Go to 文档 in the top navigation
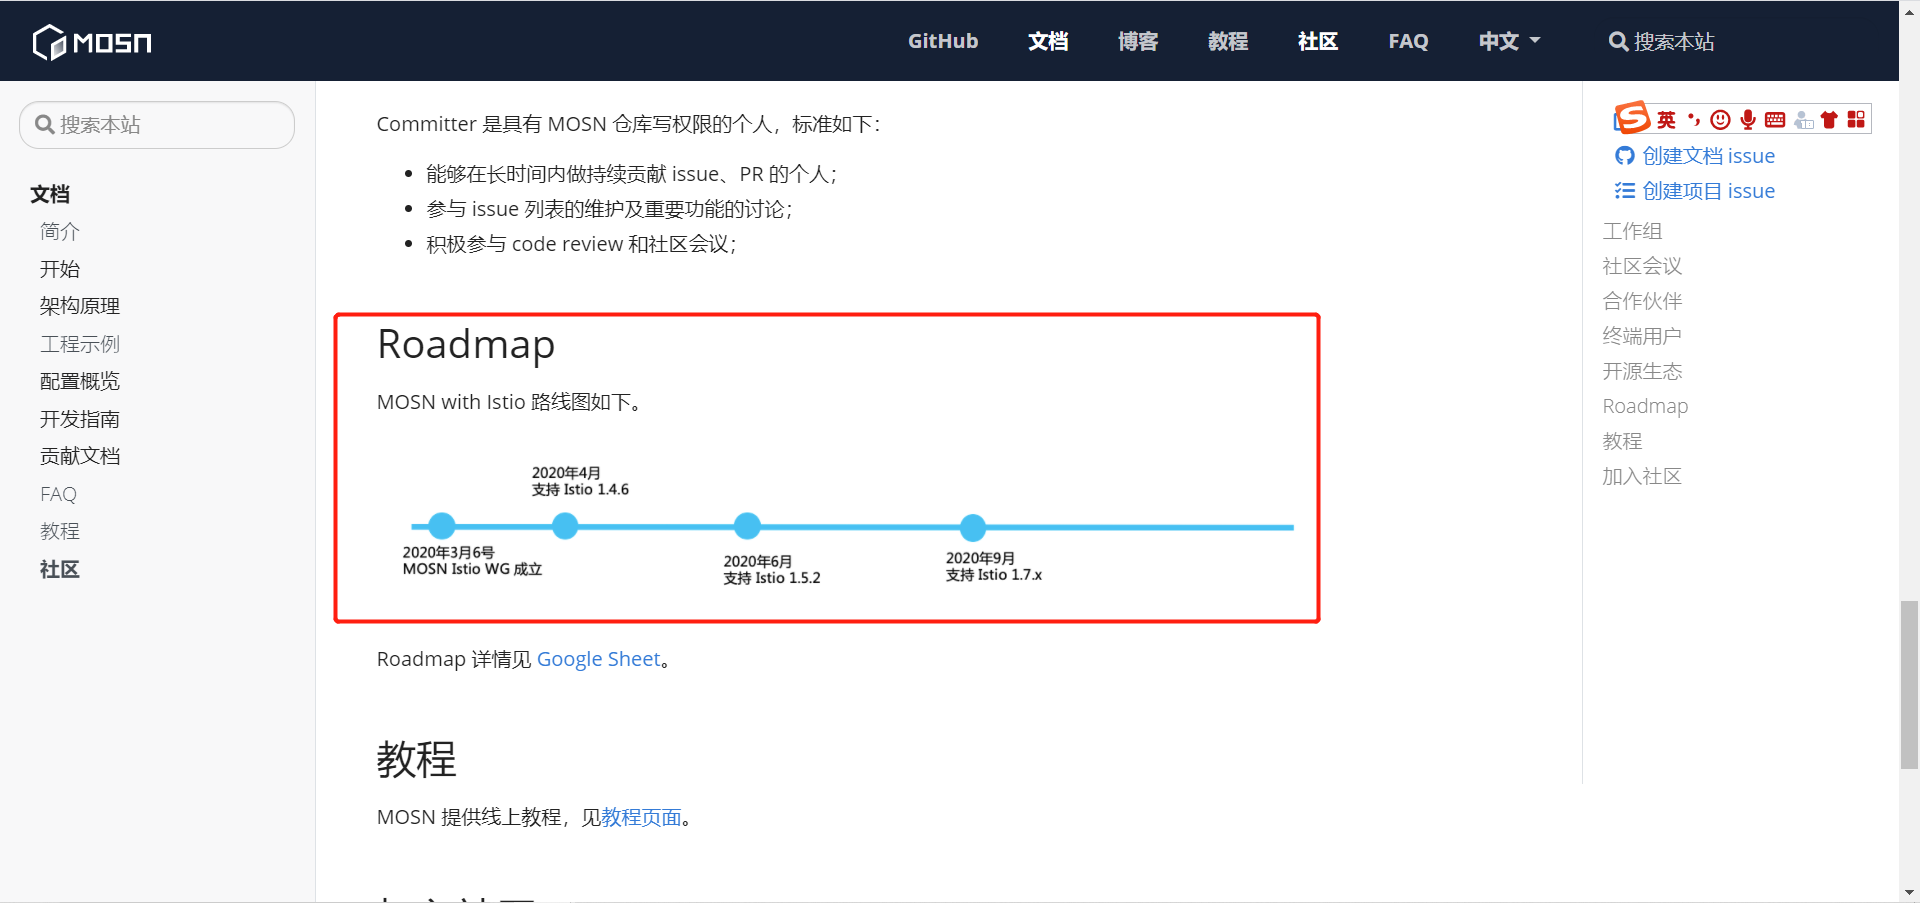 pos(1048,41)
